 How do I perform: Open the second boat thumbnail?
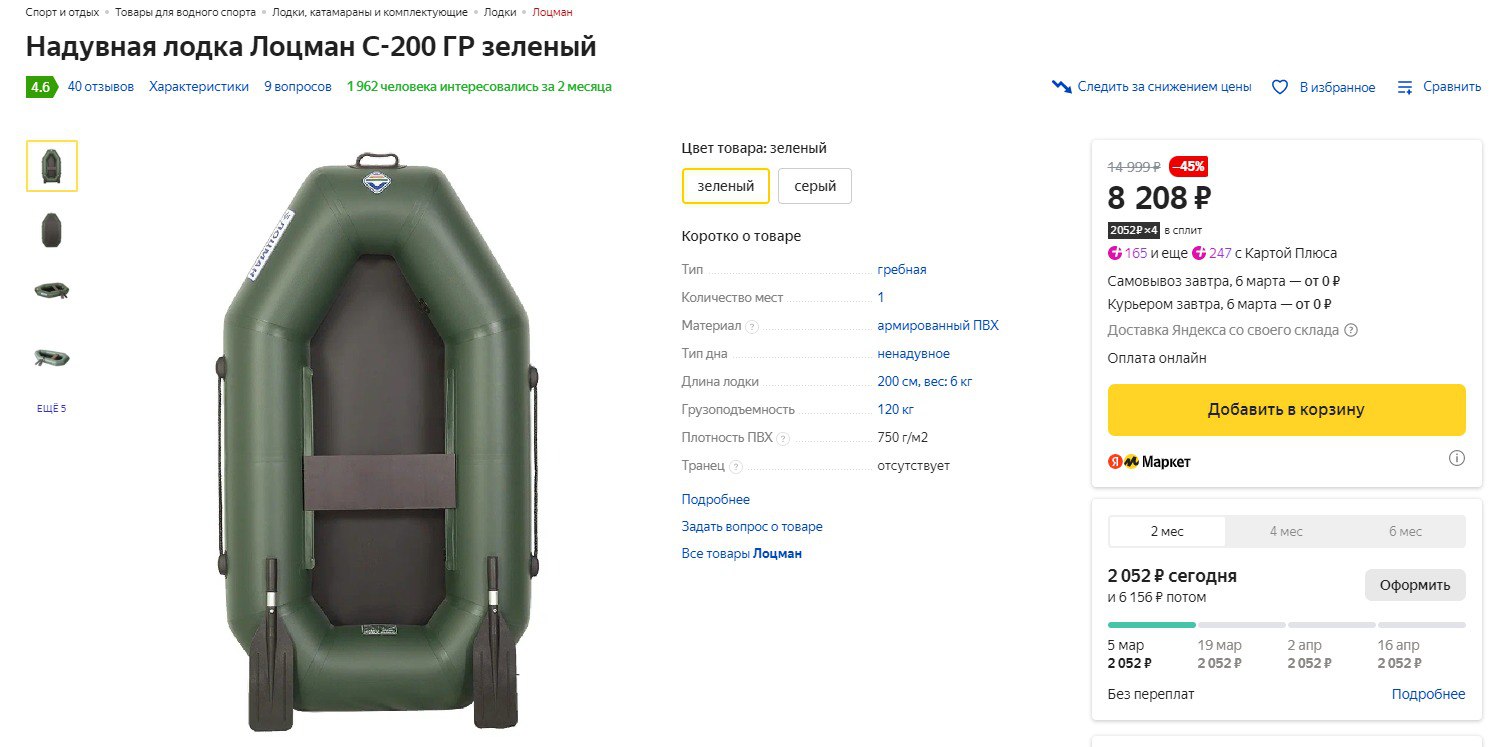(51, 230)
